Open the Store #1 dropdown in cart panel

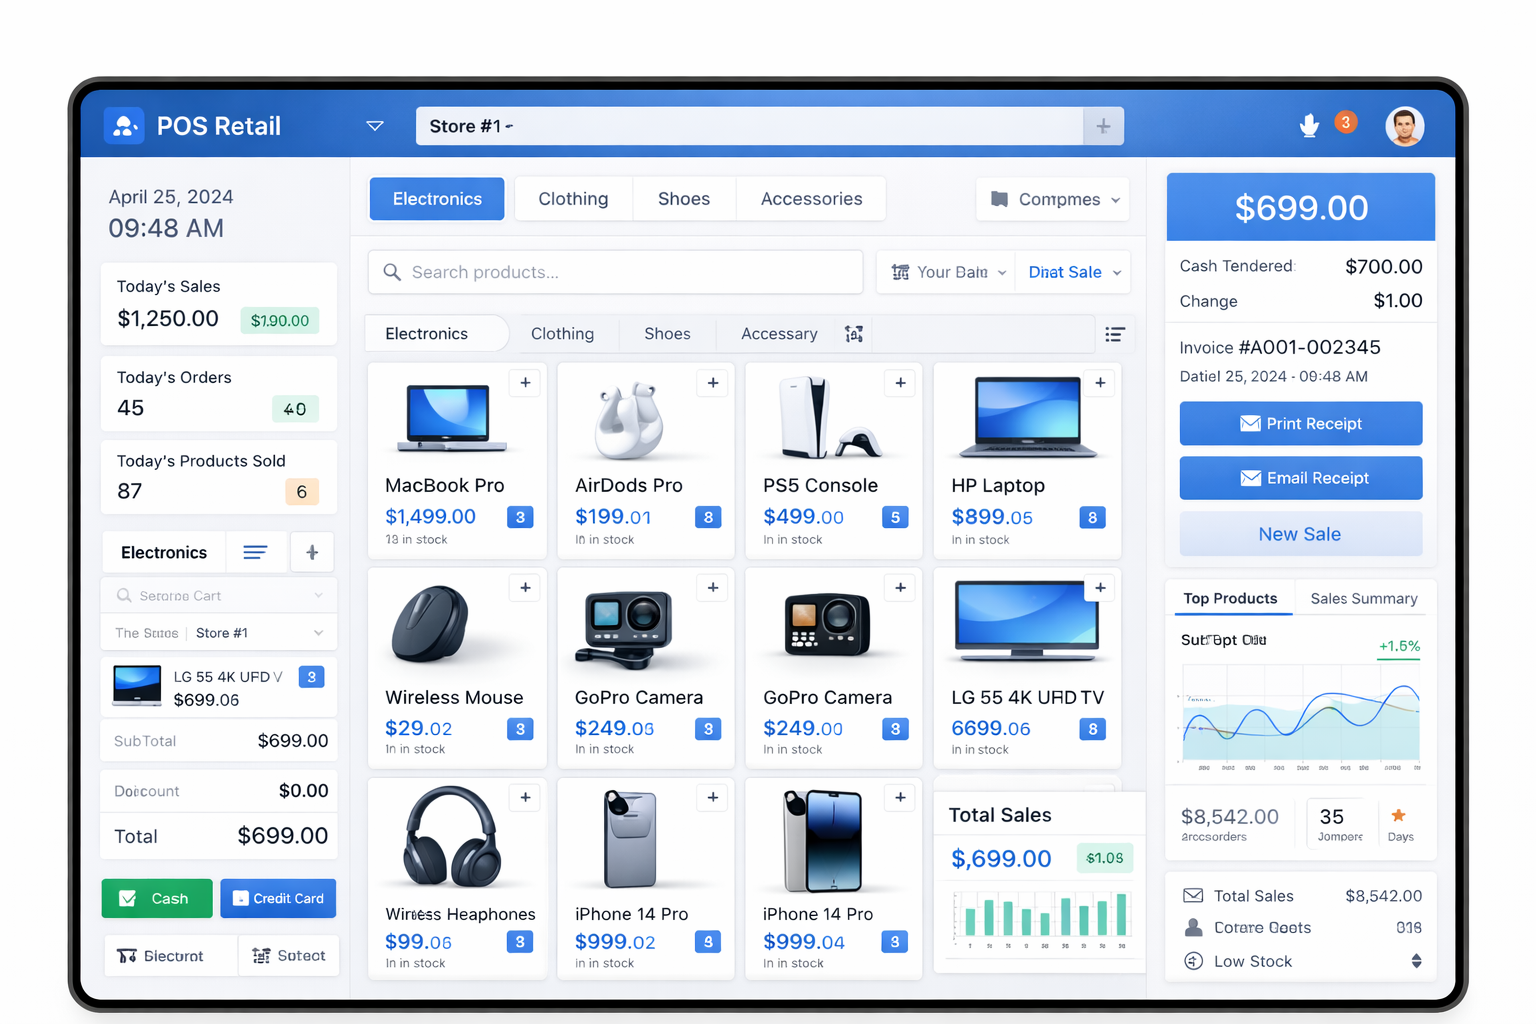(260, 633)
